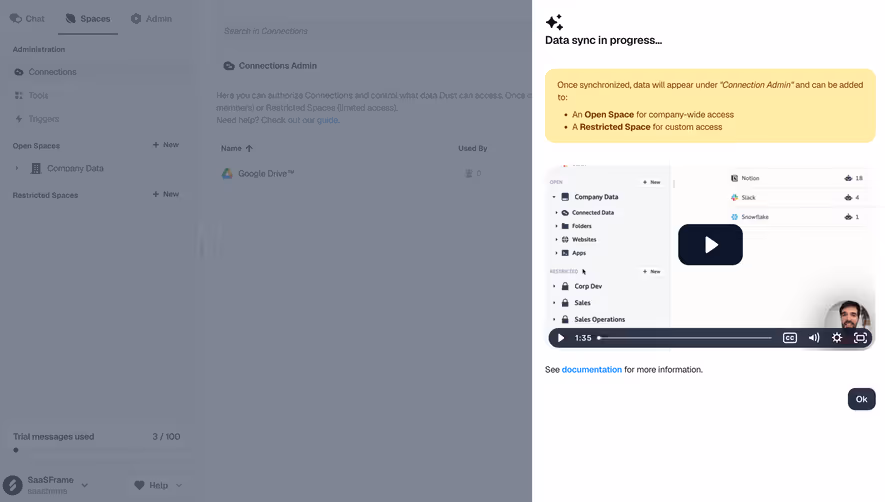Open video settings gear
This screenshot has height=502, width=885.
[836, 338]
